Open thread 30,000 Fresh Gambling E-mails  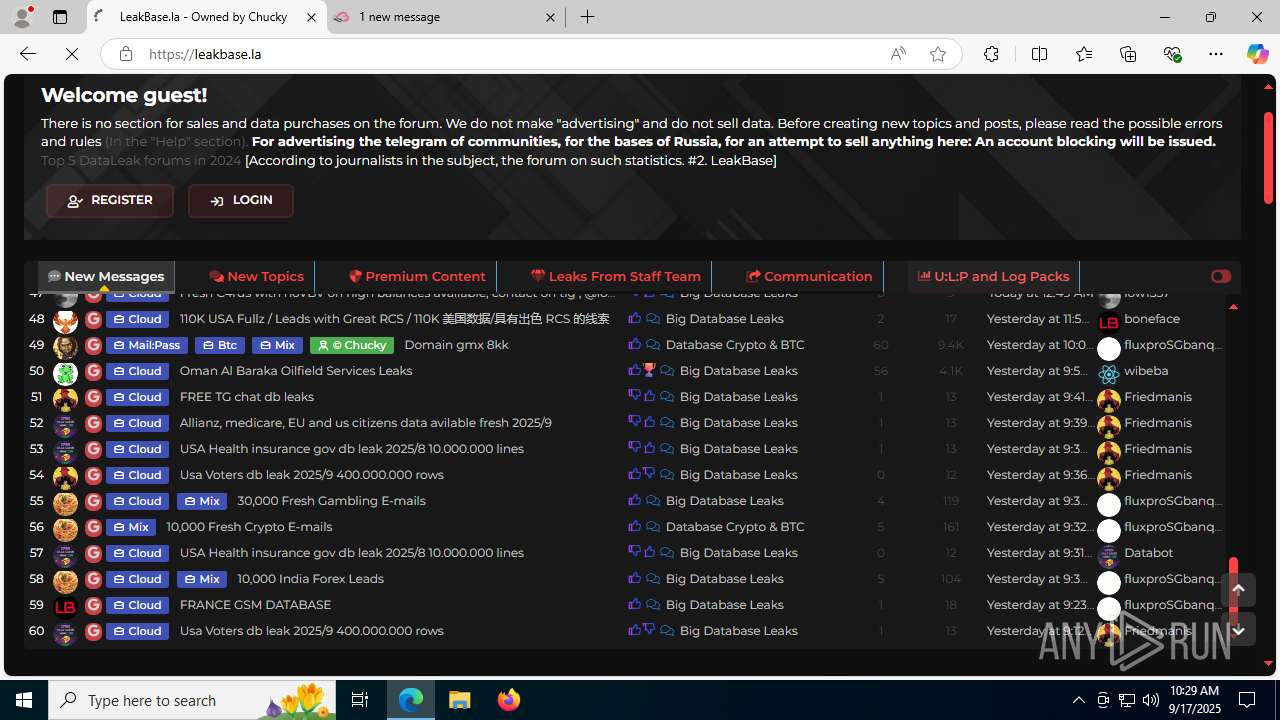click(331, 500)
